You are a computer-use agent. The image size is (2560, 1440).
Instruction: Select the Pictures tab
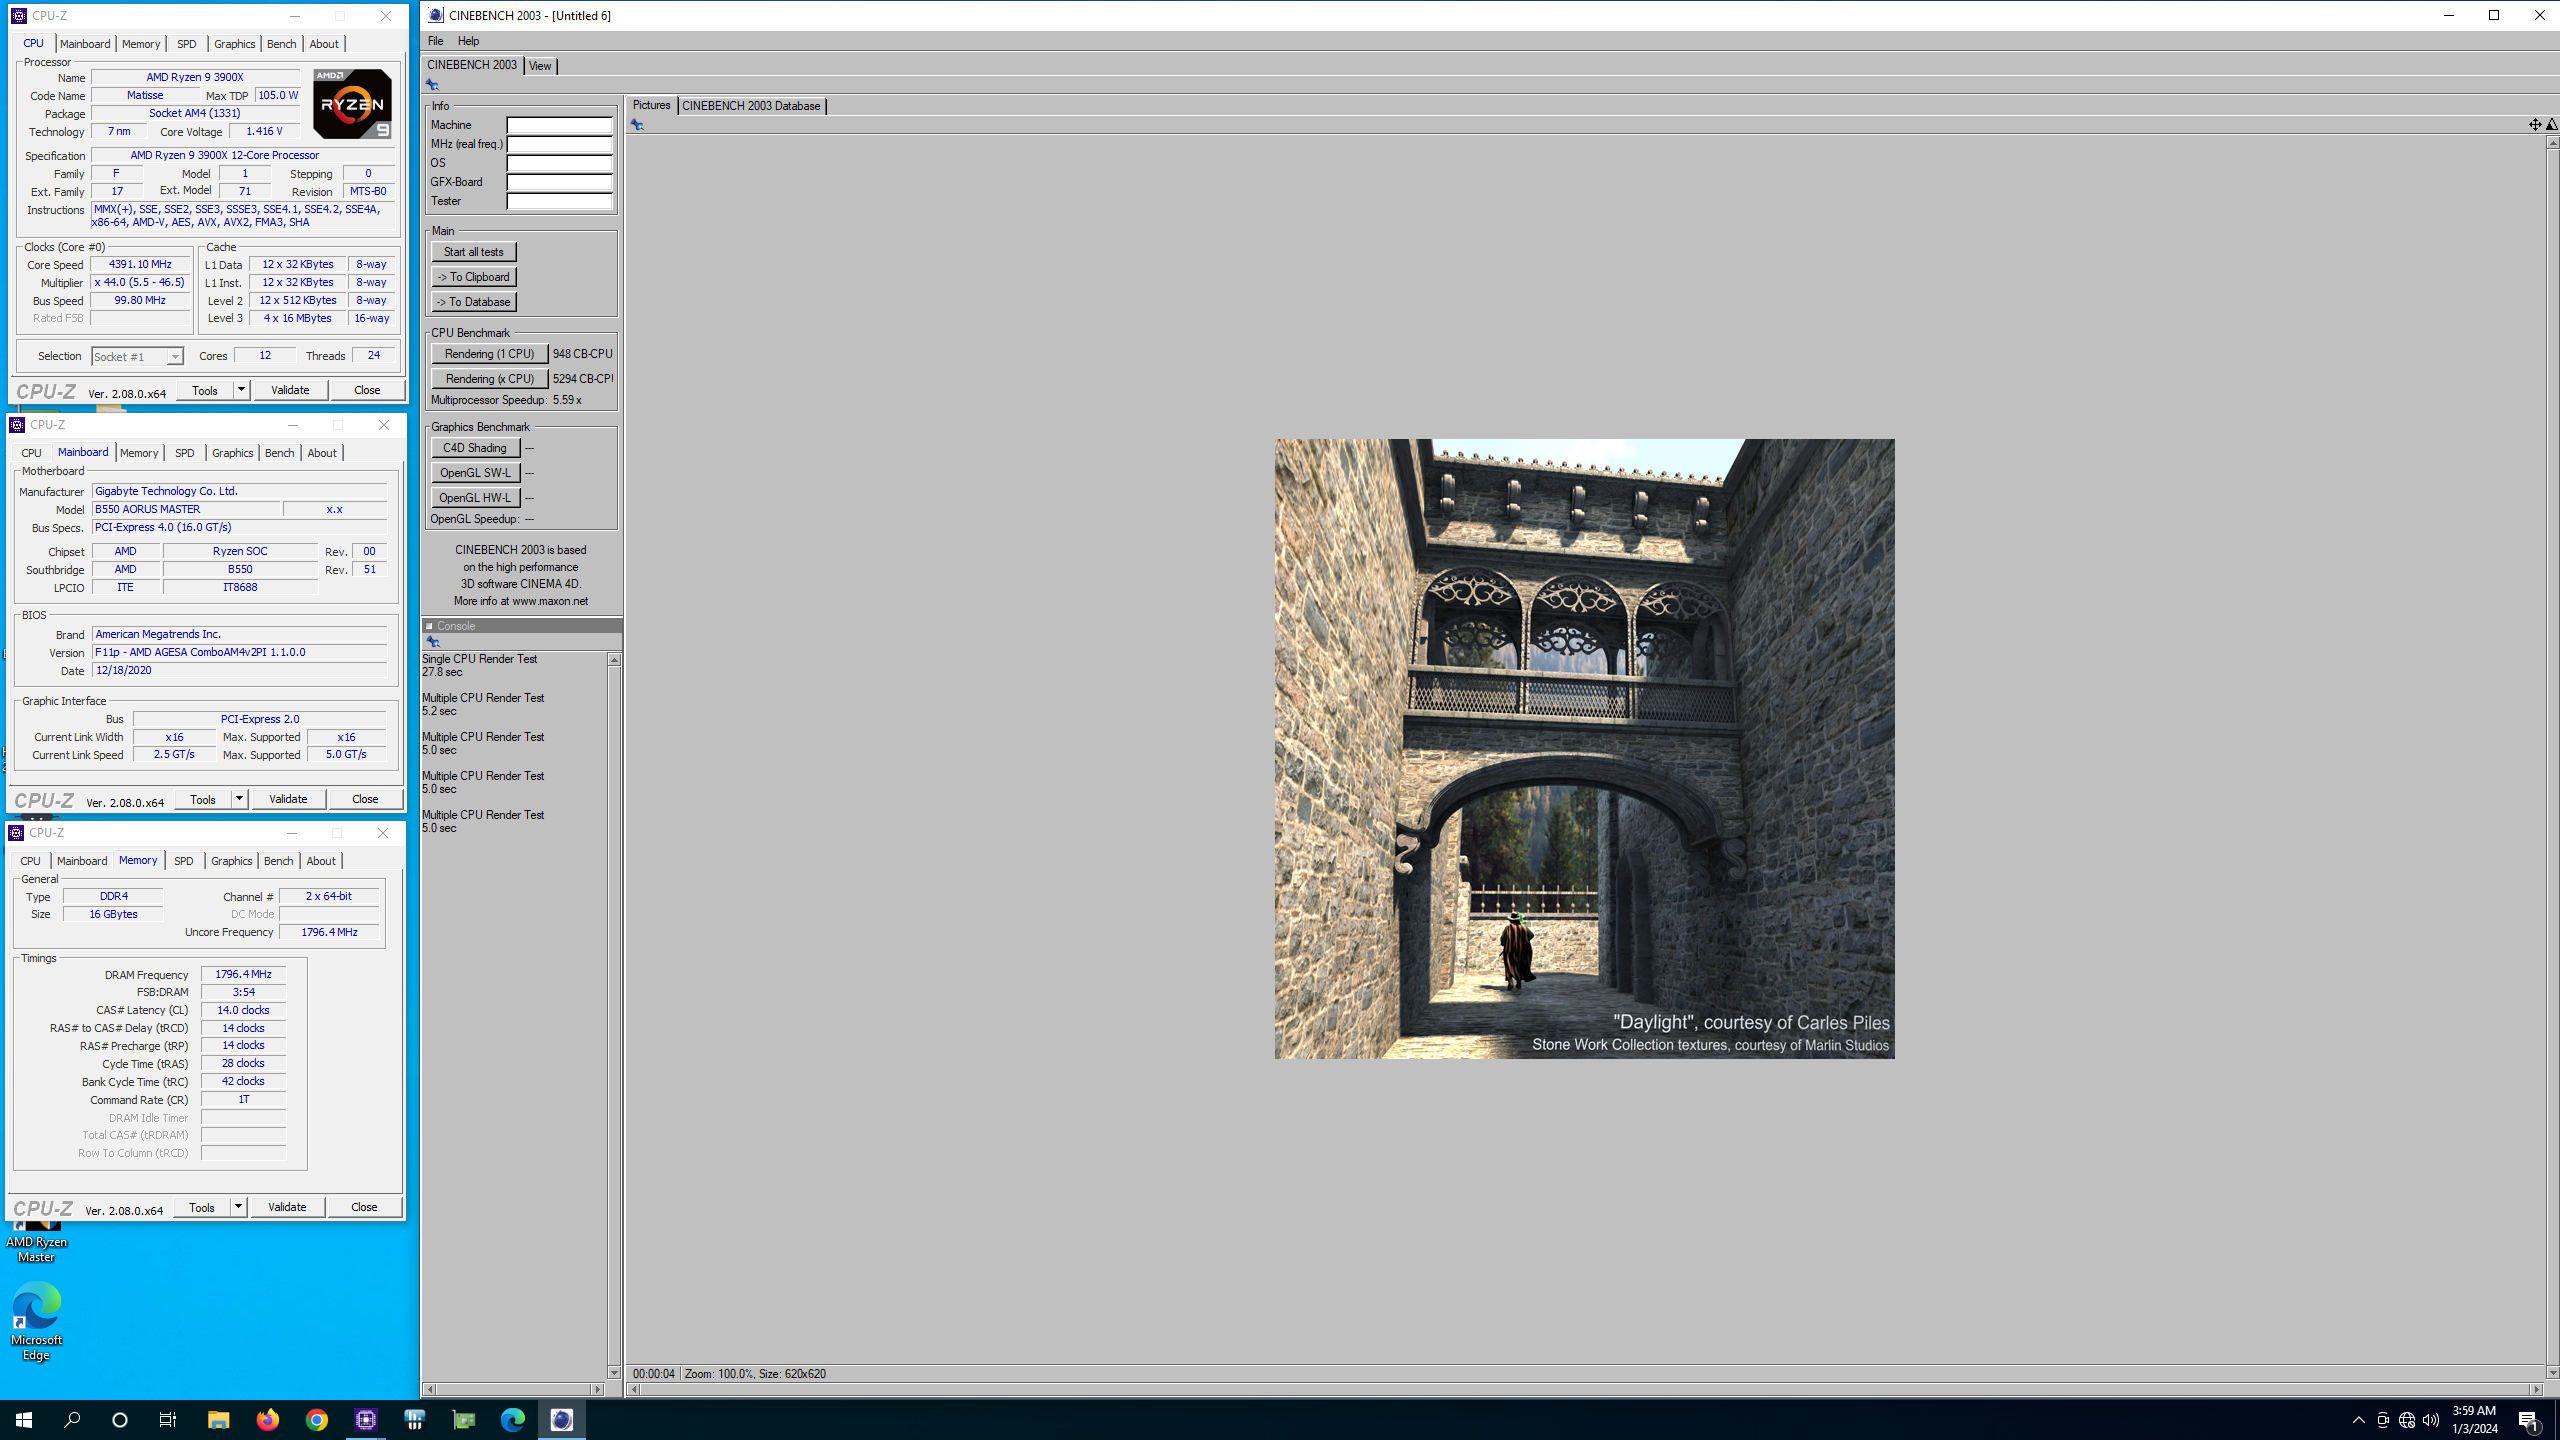pos(651,105)
